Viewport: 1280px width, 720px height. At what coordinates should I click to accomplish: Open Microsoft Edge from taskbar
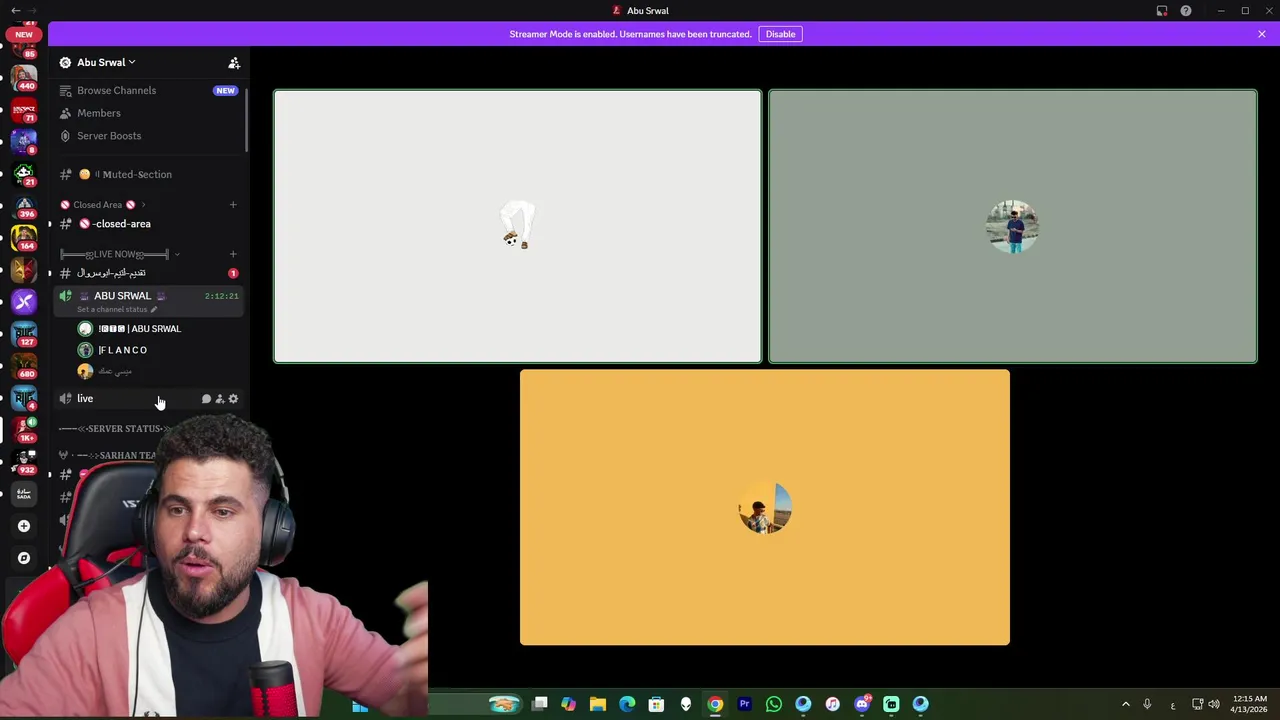(x=627, y=704)
